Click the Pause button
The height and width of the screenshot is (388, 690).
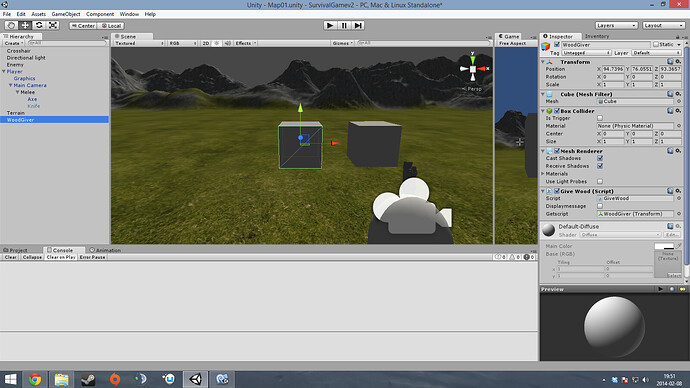[x=344, y=26]
